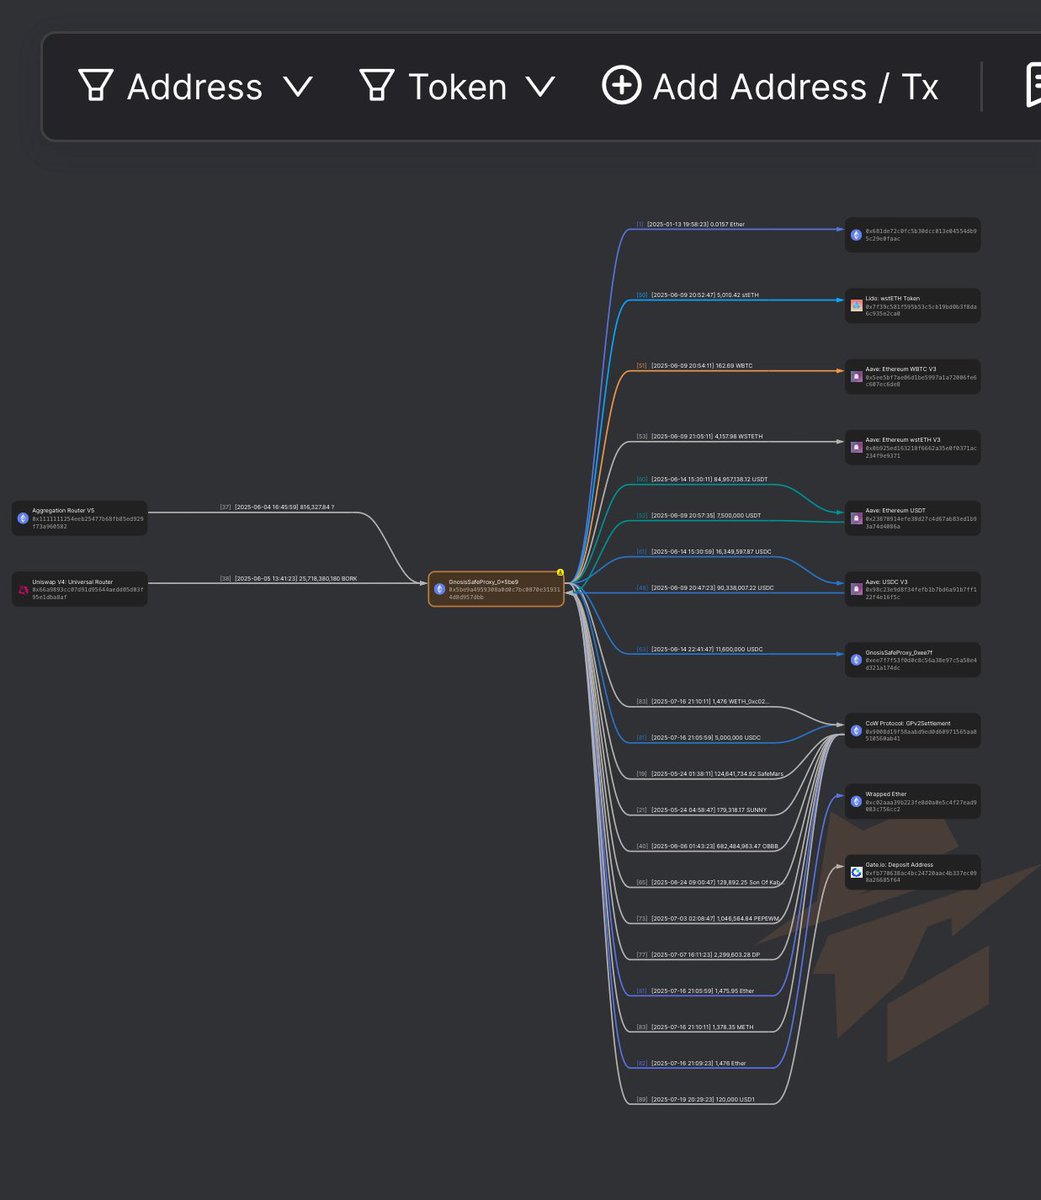Viewport: 1041px width, 1200px height.
Task: Click the Aggregation Router V5 address hash
Action: coord(88,522)
